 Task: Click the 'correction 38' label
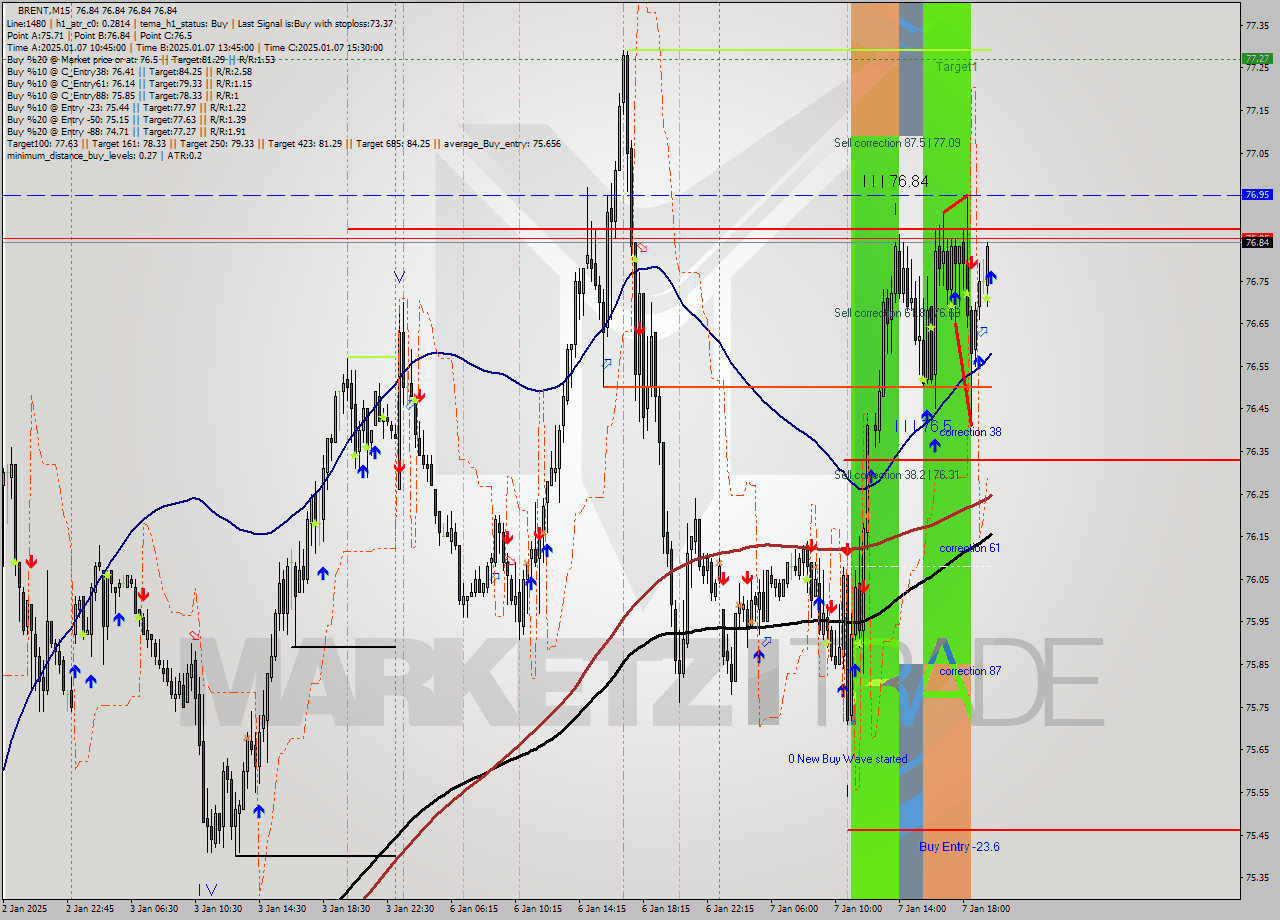pos(970,432)
